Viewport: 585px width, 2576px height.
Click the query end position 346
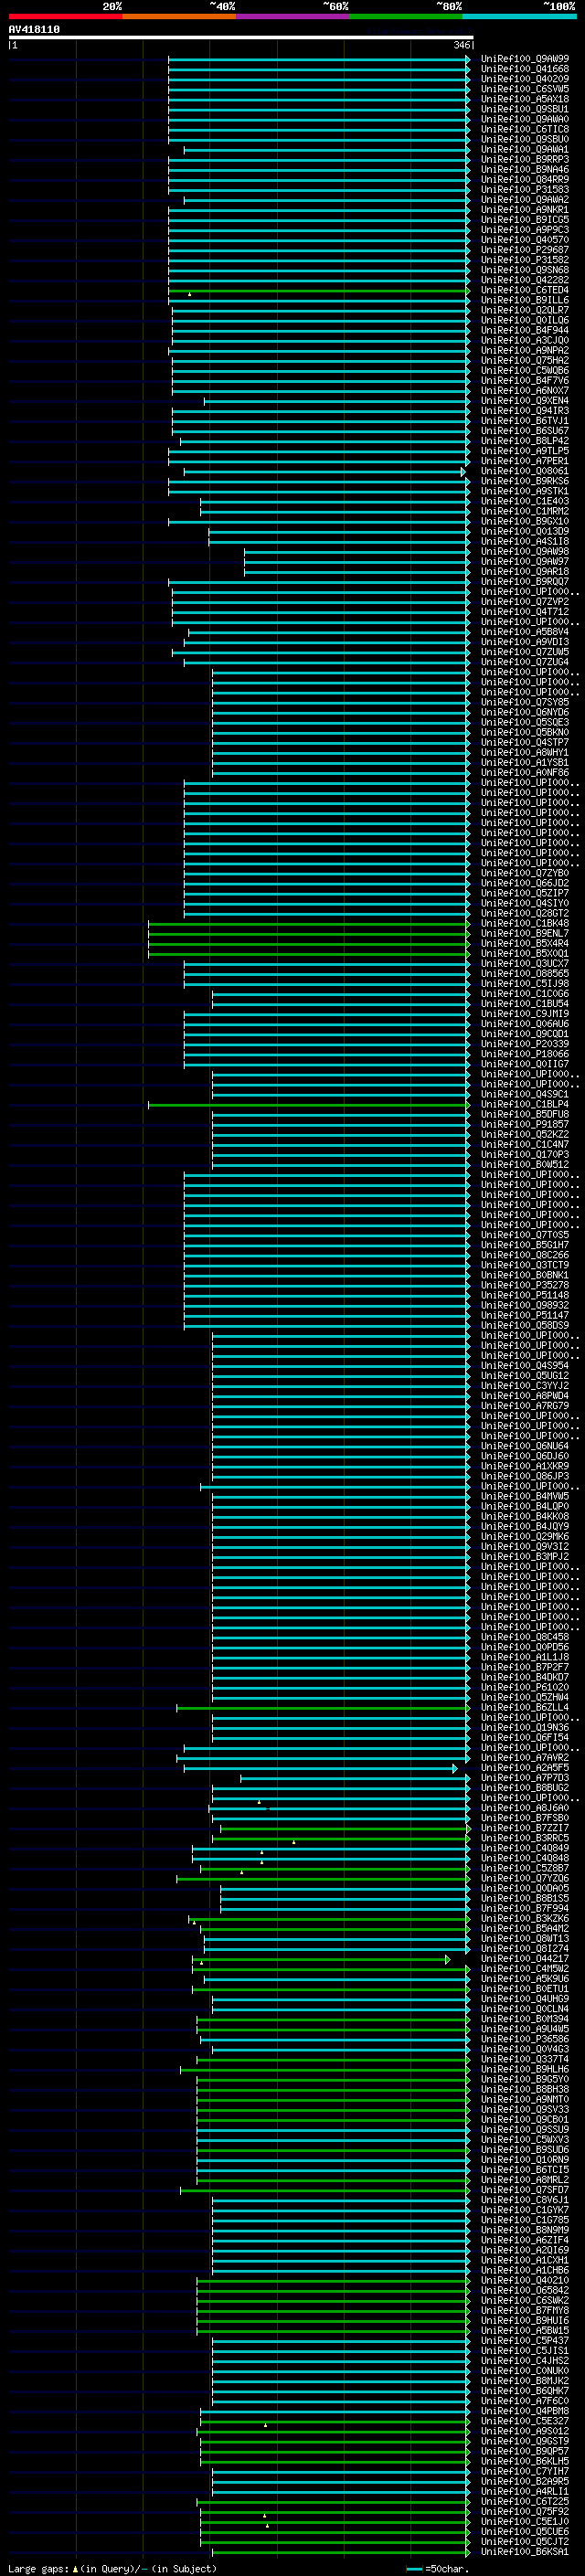click(461, 45)
